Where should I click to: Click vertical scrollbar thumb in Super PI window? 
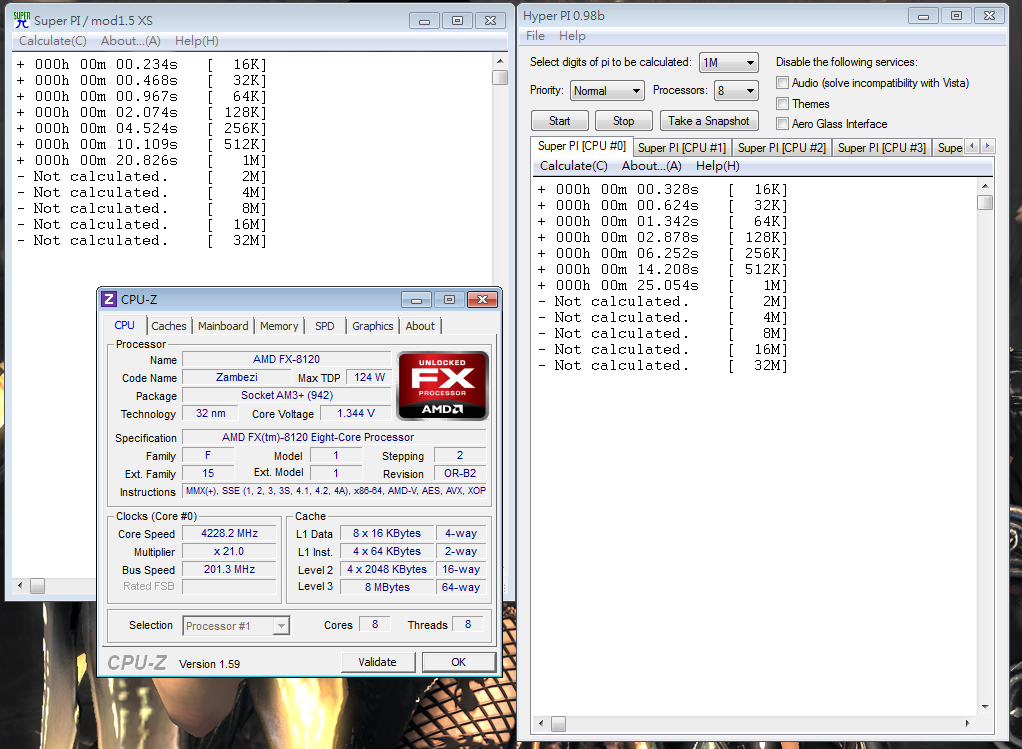(500, 78)
